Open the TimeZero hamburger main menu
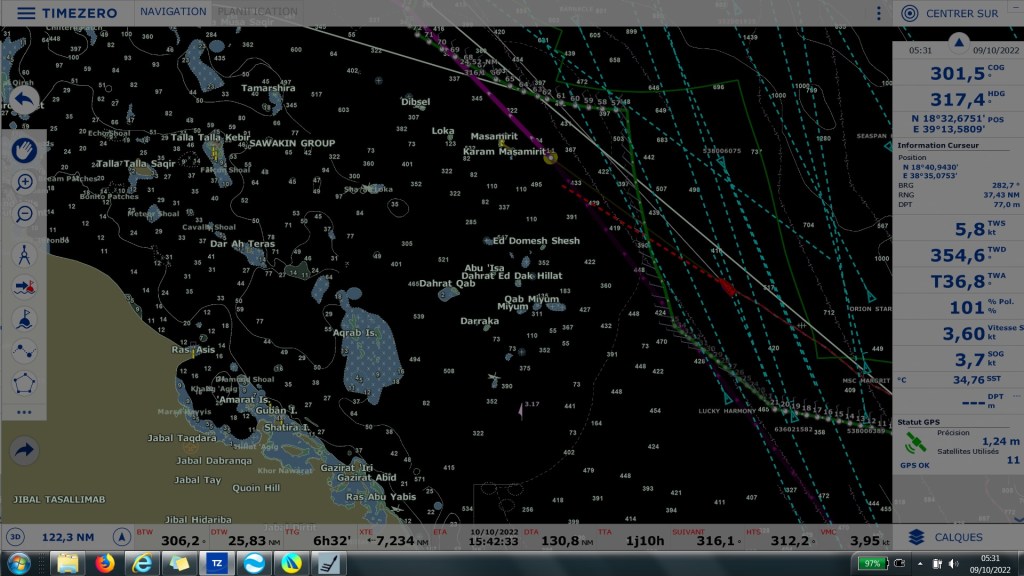Image resolution: width=1024 pixels, height=576 pixels. [25, 14]
